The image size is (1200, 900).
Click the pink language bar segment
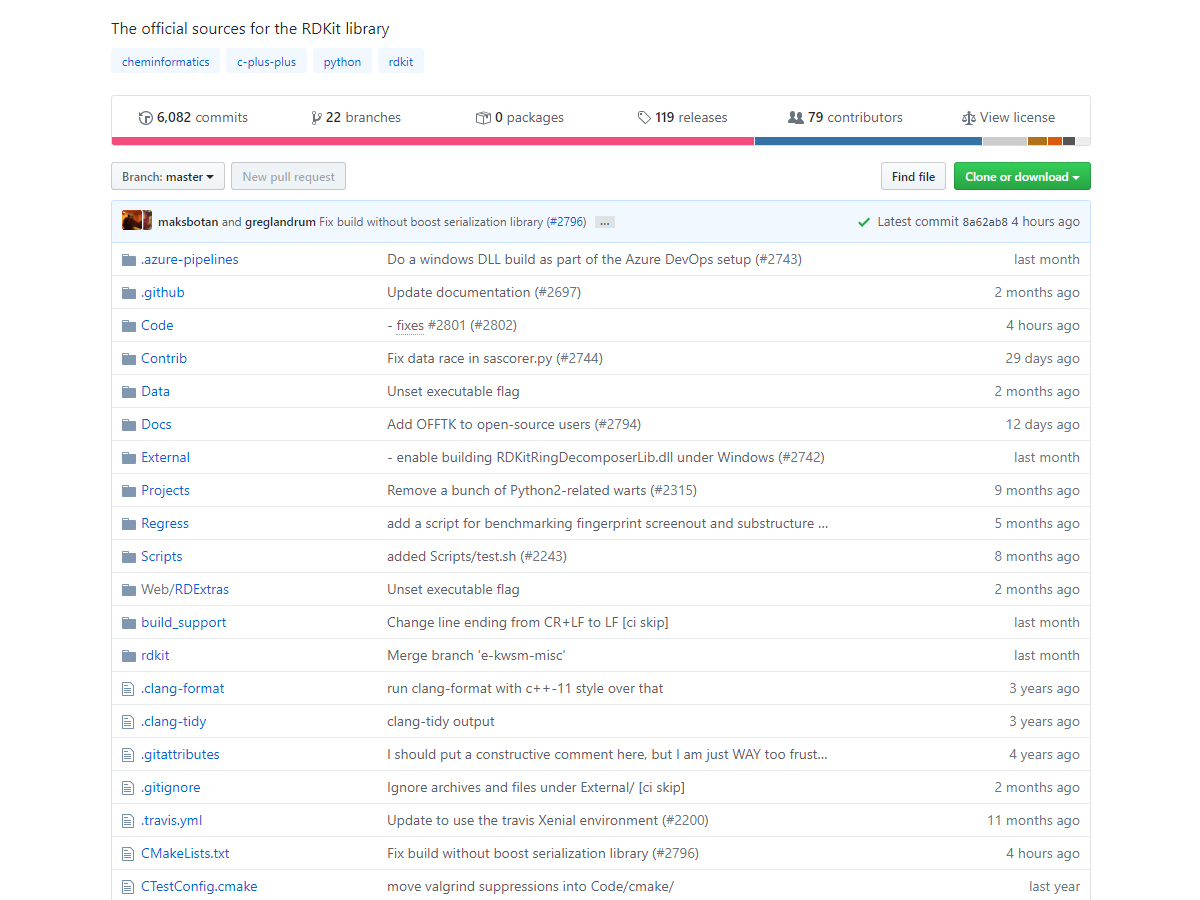(x=432, y=141)
